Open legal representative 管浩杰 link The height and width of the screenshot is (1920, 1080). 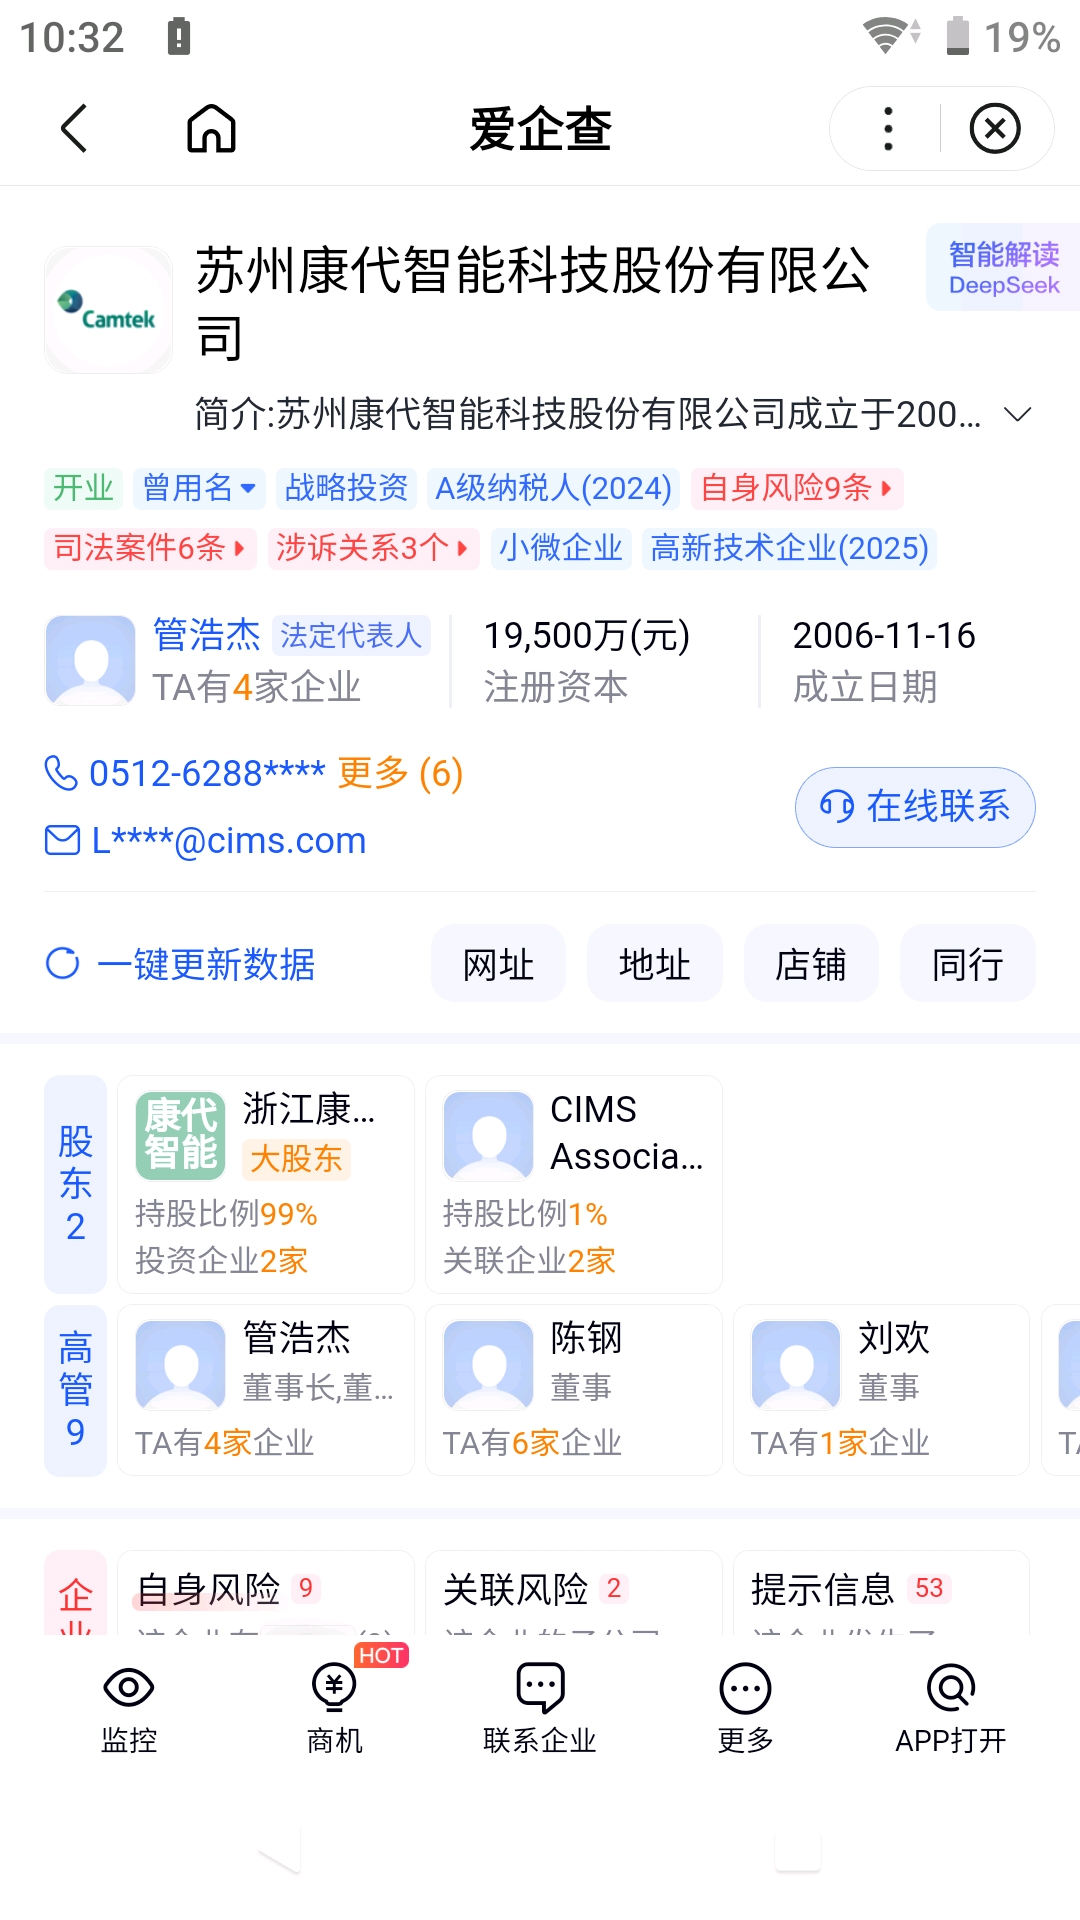tap(206, 635)
